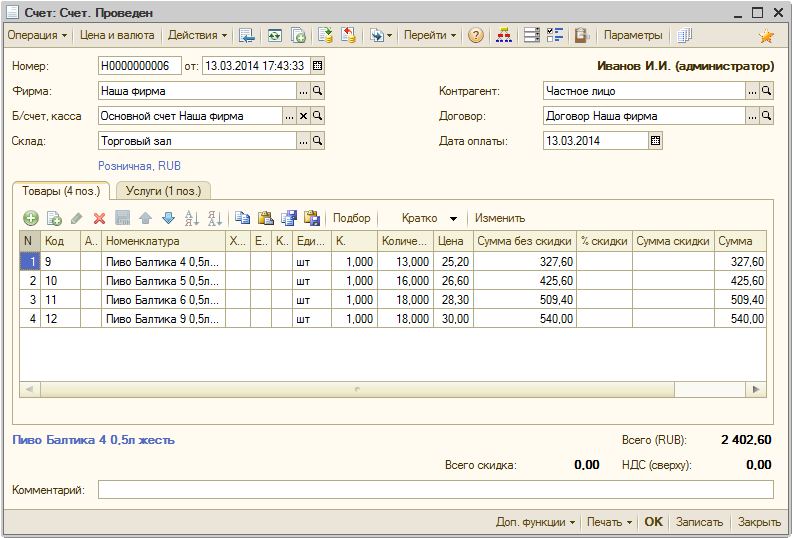Screen dimensions: 792x538
Task: Click into the Комментарий input field
Action: click(x=435, y=490)
